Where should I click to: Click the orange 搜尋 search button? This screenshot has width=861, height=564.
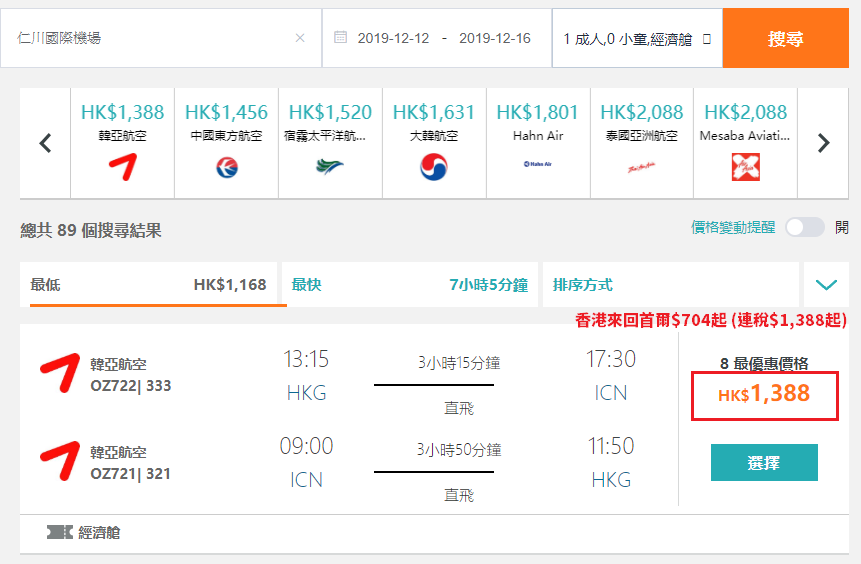point(785,38)
